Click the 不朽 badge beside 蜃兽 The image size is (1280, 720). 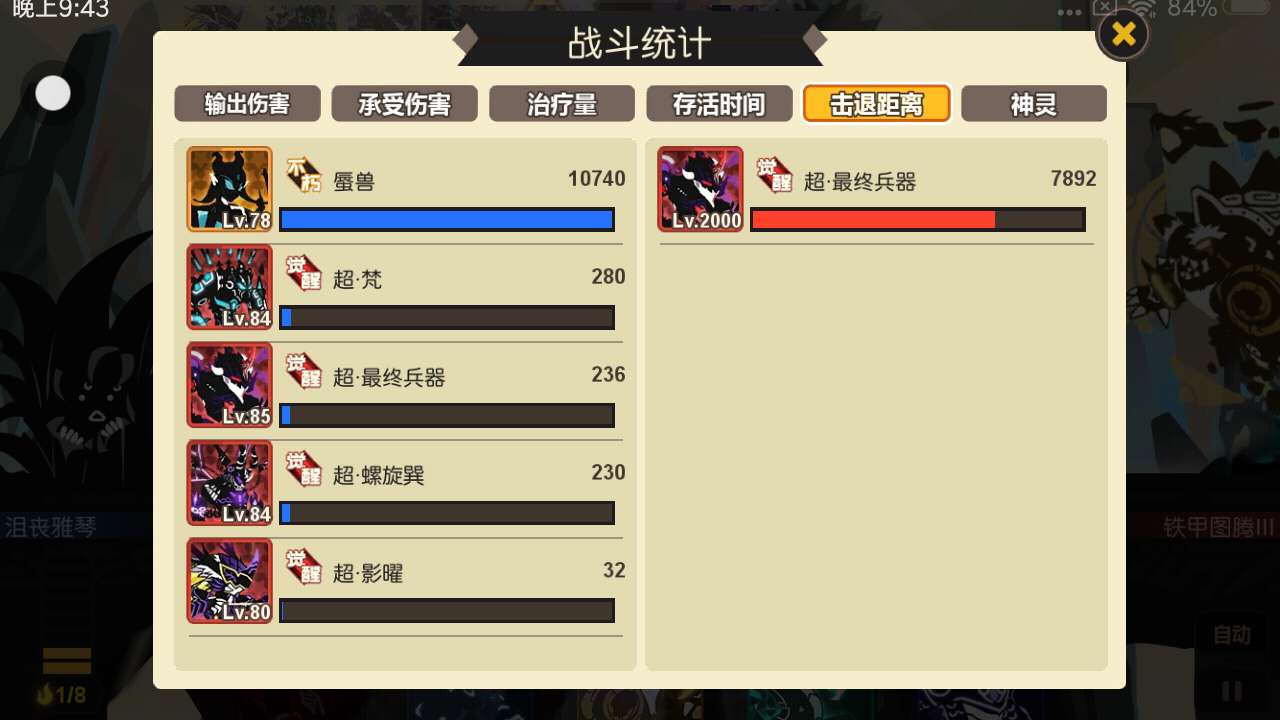tap(304, 174)
